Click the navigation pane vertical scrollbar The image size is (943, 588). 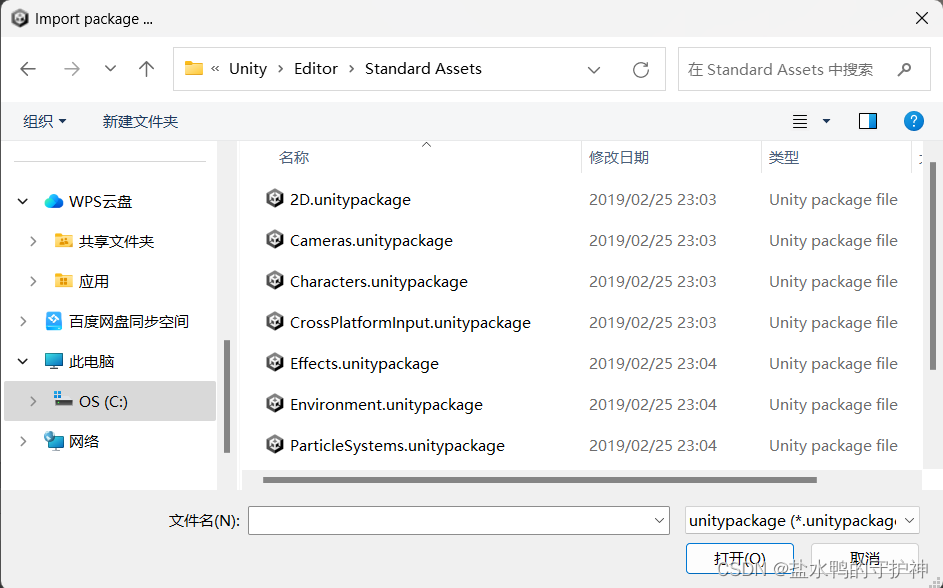(227, 396)
